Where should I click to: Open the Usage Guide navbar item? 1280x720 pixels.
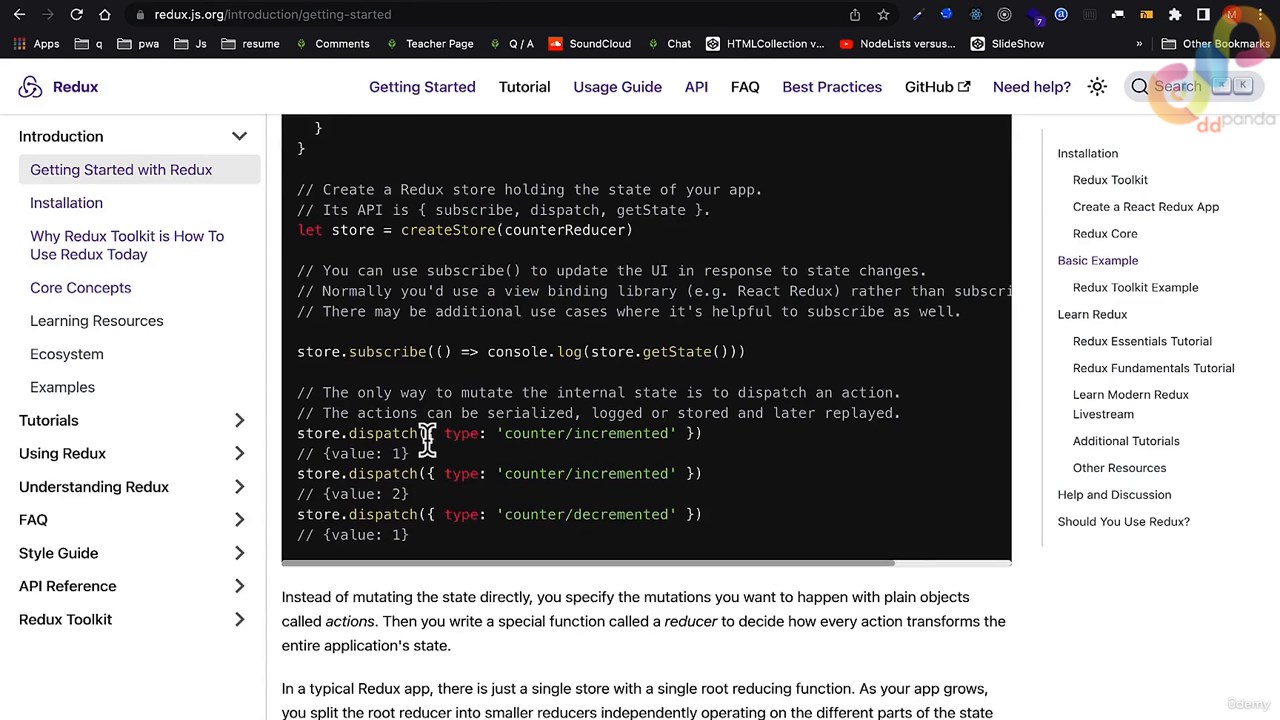tap(617, 87)
